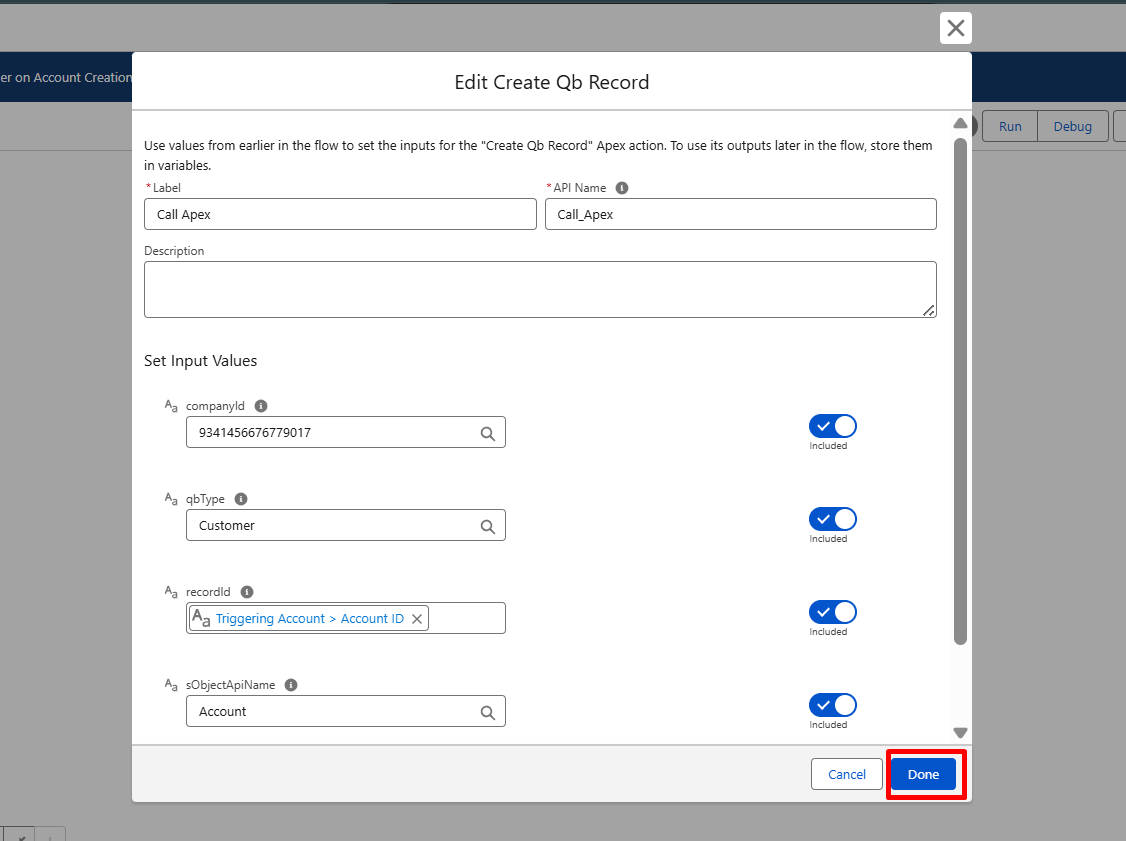1126x841 pixels.
Task: Click search icon in qbType field
Action: pos(488,526)
